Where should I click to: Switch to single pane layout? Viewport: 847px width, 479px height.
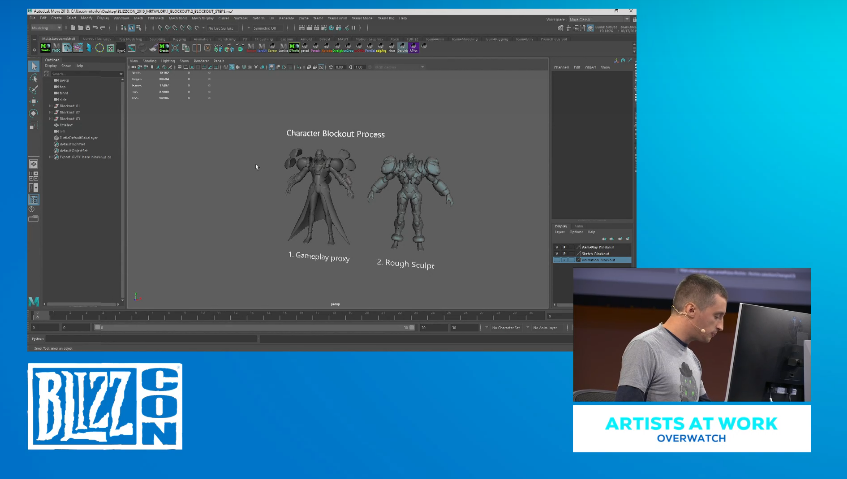(33, 164)
